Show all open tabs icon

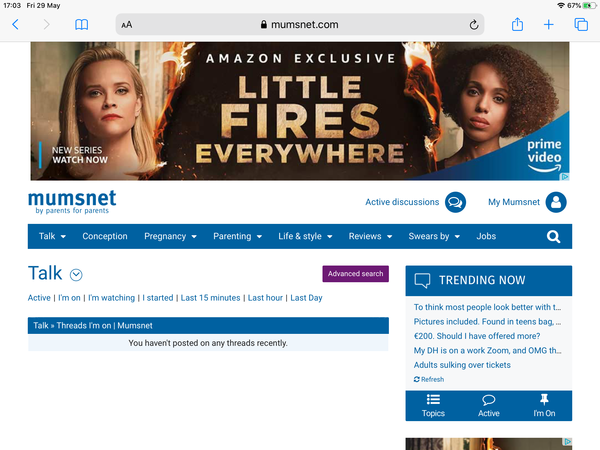click(x=581, y=24)
